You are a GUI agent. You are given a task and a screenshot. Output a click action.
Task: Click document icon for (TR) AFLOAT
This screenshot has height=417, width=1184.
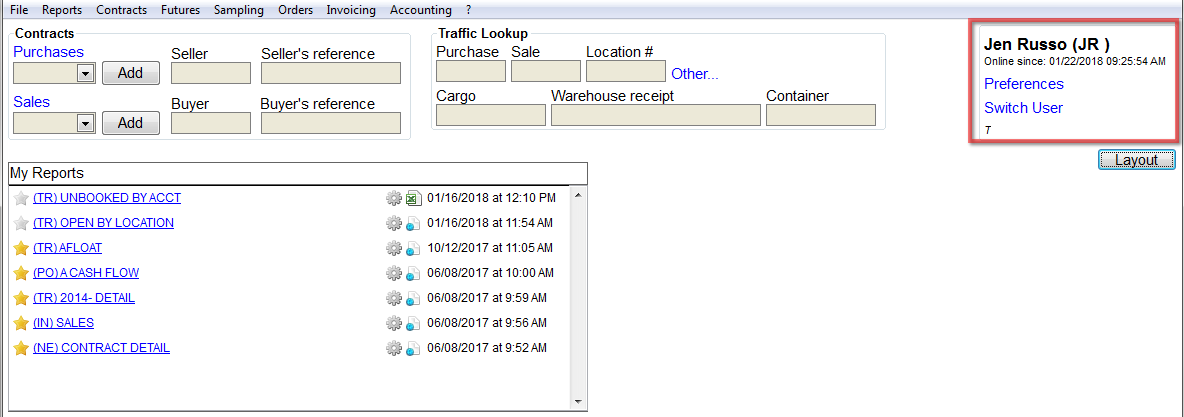(x=413, y=249)
